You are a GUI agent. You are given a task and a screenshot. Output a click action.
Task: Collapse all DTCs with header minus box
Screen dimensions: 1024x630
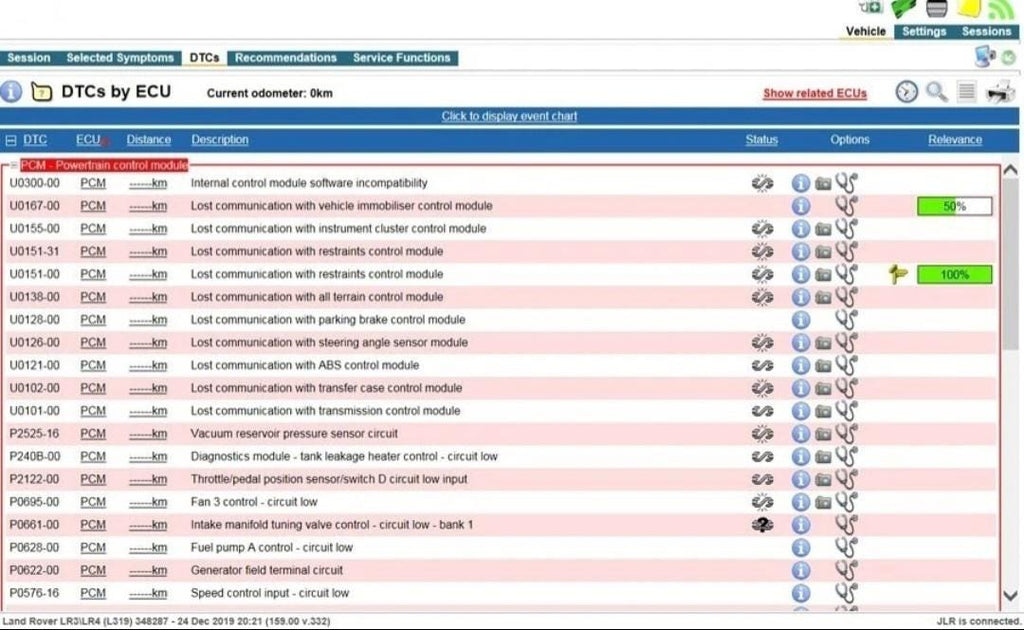pyautogui.click(x=11, y=140)
